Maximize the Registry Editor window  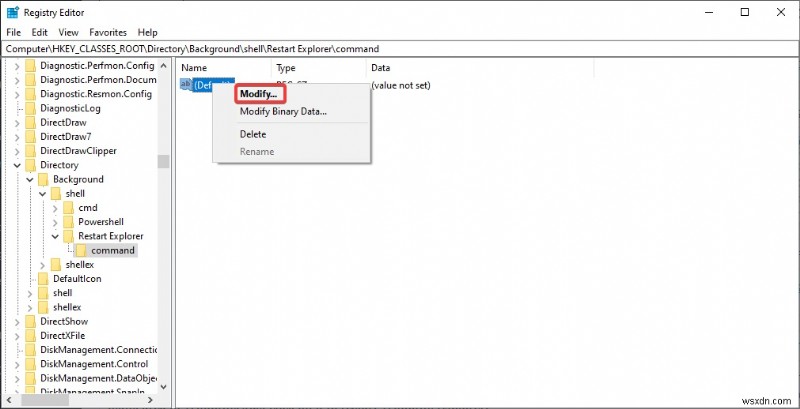pos(745,12)
